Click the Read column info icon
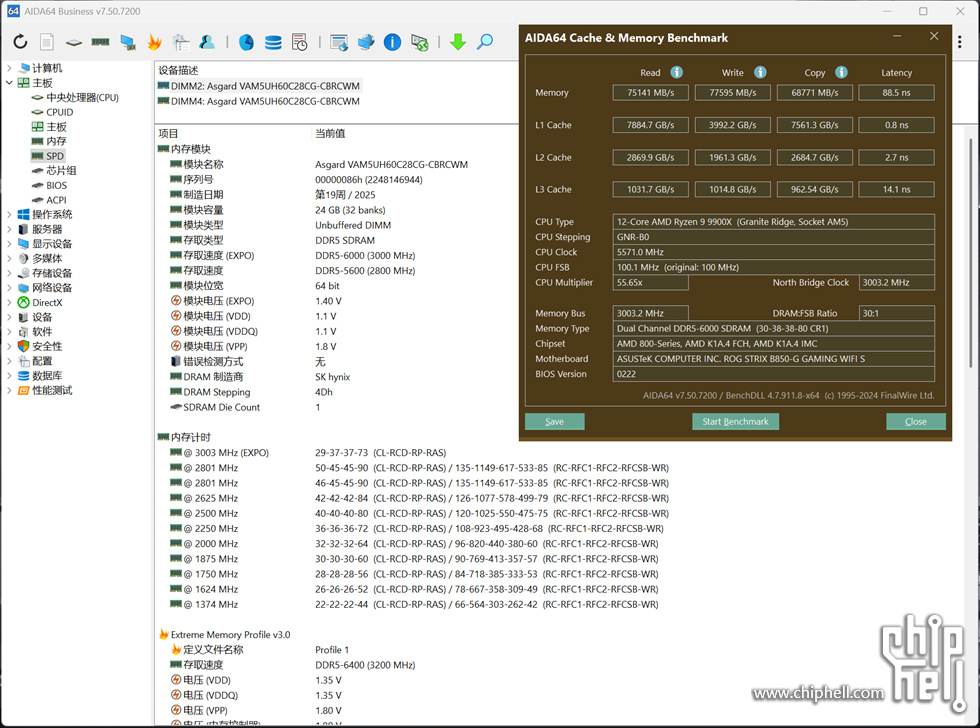The width and height of the screenshot is (980, 728). click(x=677, y=72)
